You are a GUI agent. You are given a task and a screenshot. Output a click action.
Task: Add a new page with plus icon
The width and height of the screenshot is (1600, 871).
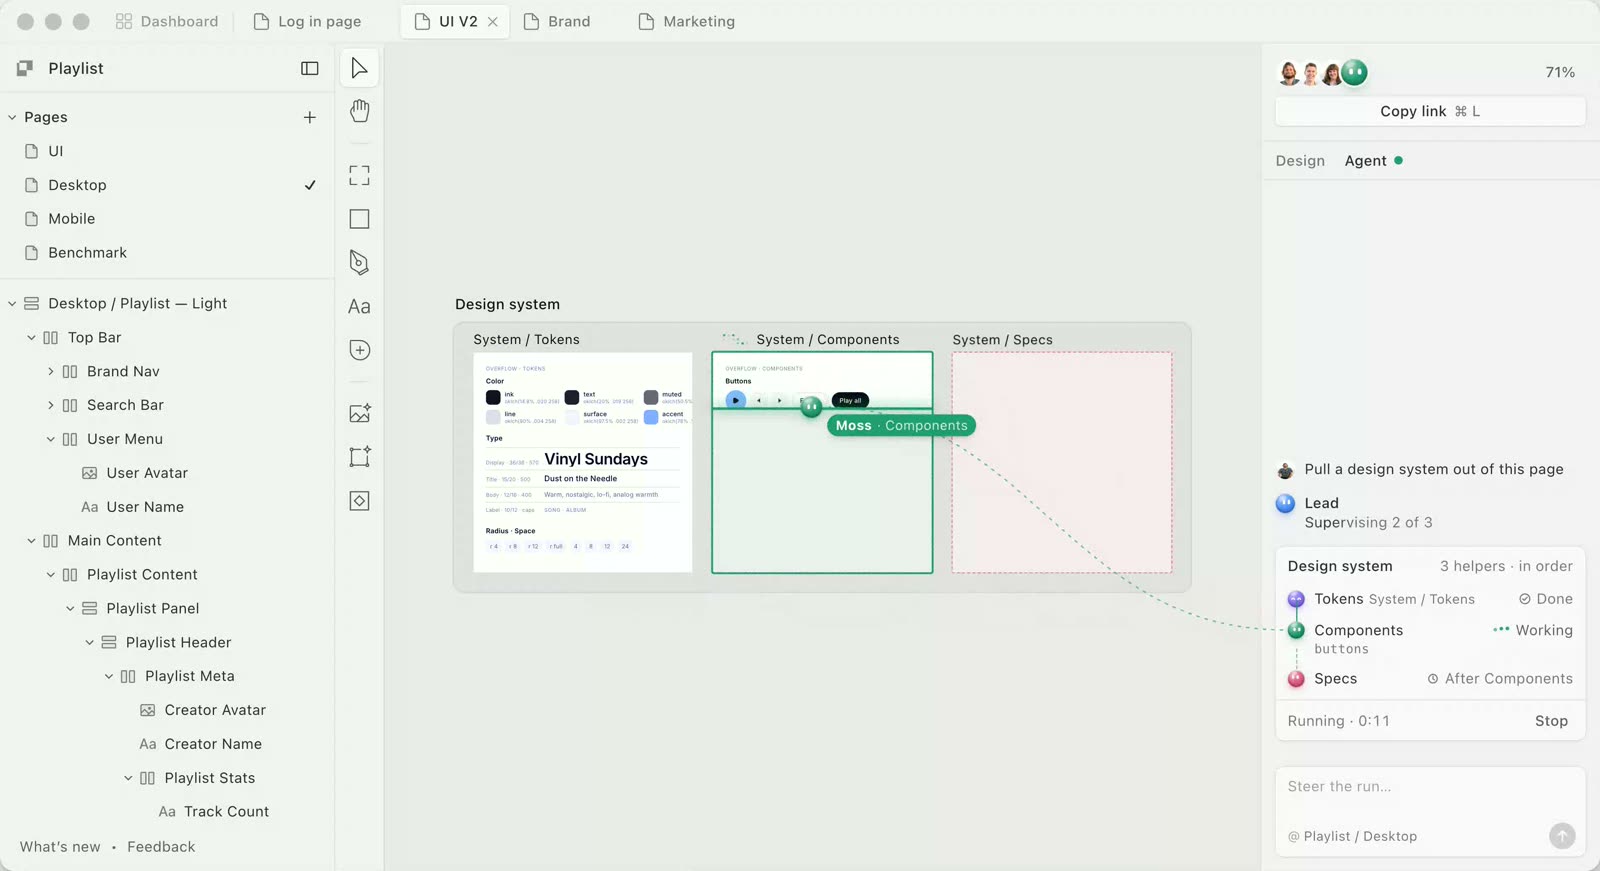pyautogui.click(x=310, y=117)
